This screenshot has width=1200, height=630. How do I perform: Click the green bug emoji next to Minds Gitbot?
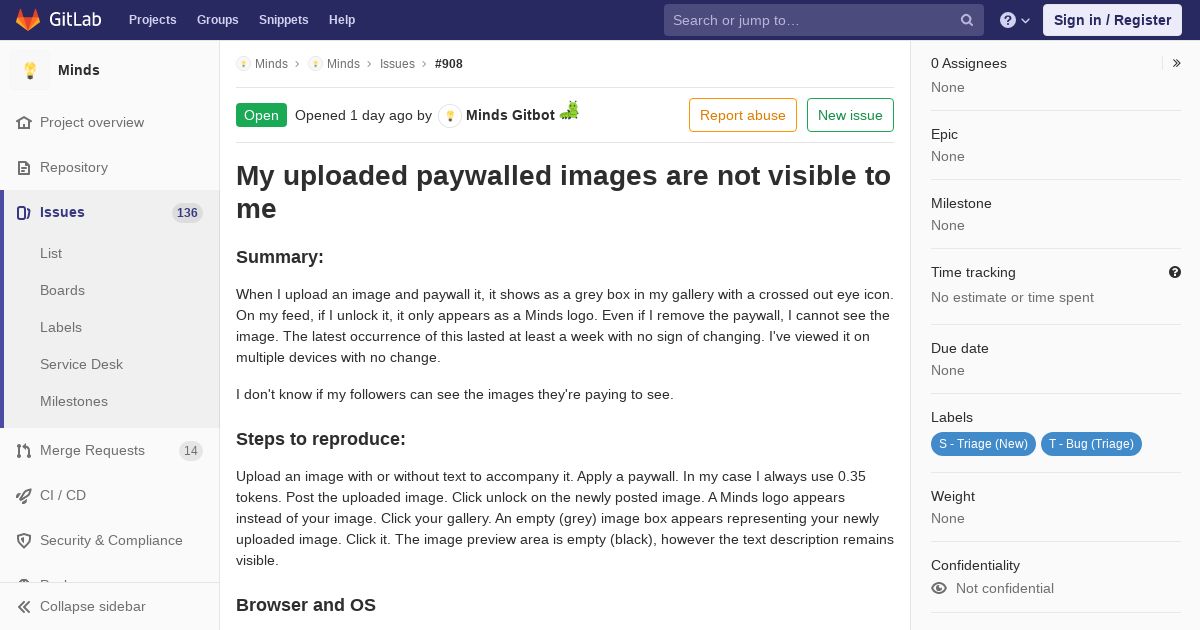pyautogui.click(x=569, y=110)
